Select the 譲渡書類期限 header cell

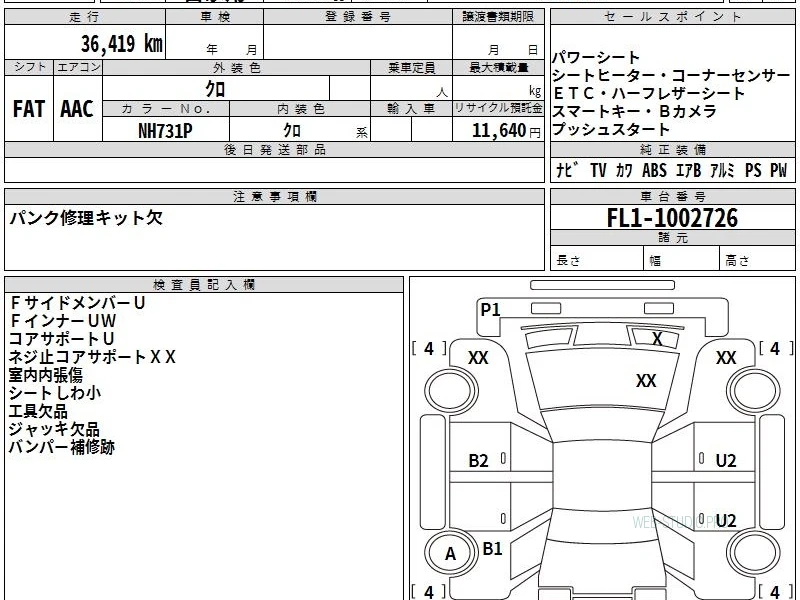point(498,17)
